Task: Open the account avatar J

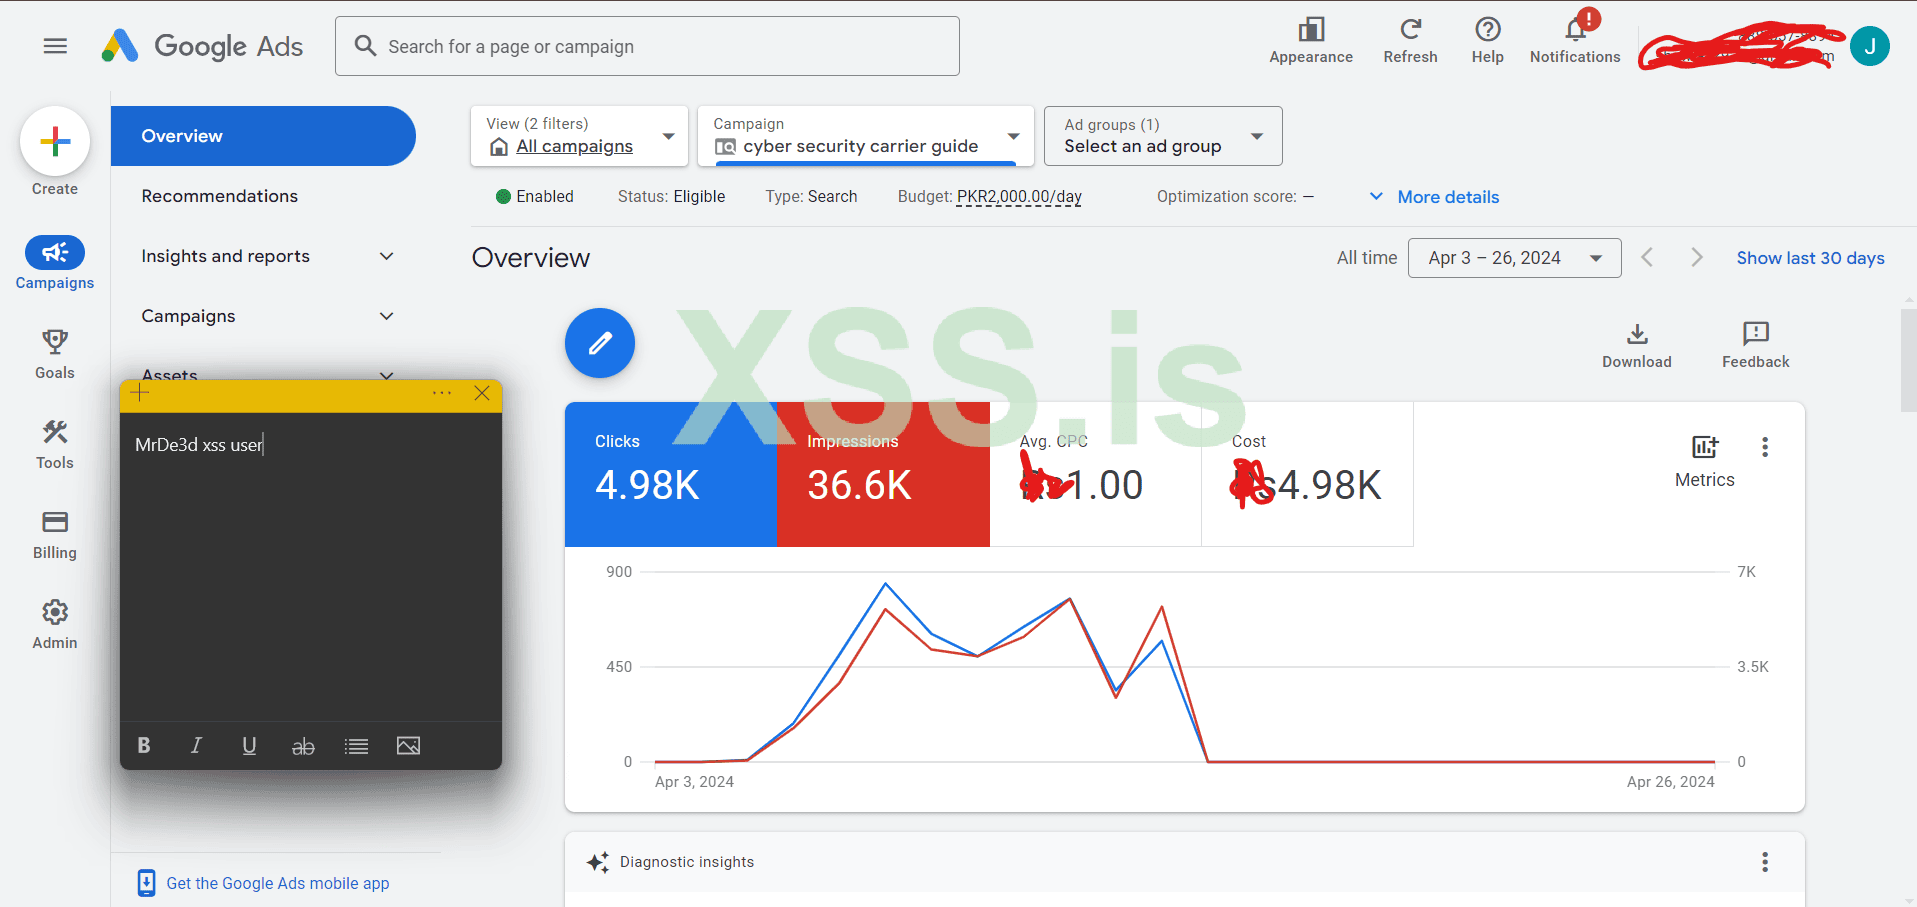Action: tap(1869, 46)
